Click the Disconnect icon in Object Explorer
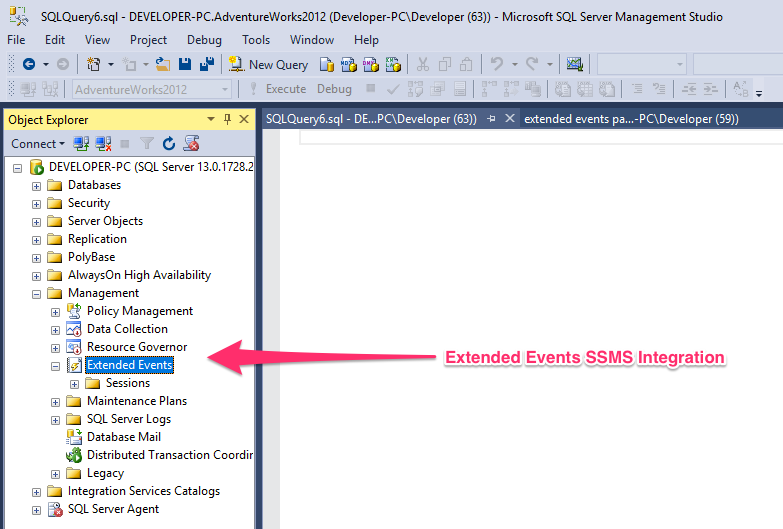 pos(103,144)
